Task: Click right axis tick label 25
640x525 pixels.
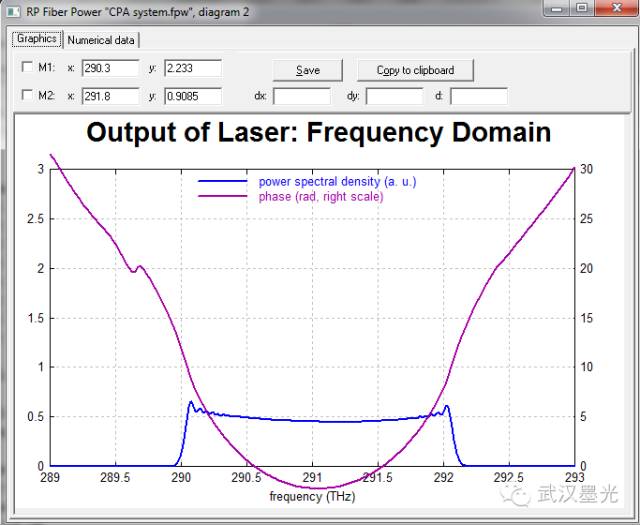Action: tap(587, 219)
